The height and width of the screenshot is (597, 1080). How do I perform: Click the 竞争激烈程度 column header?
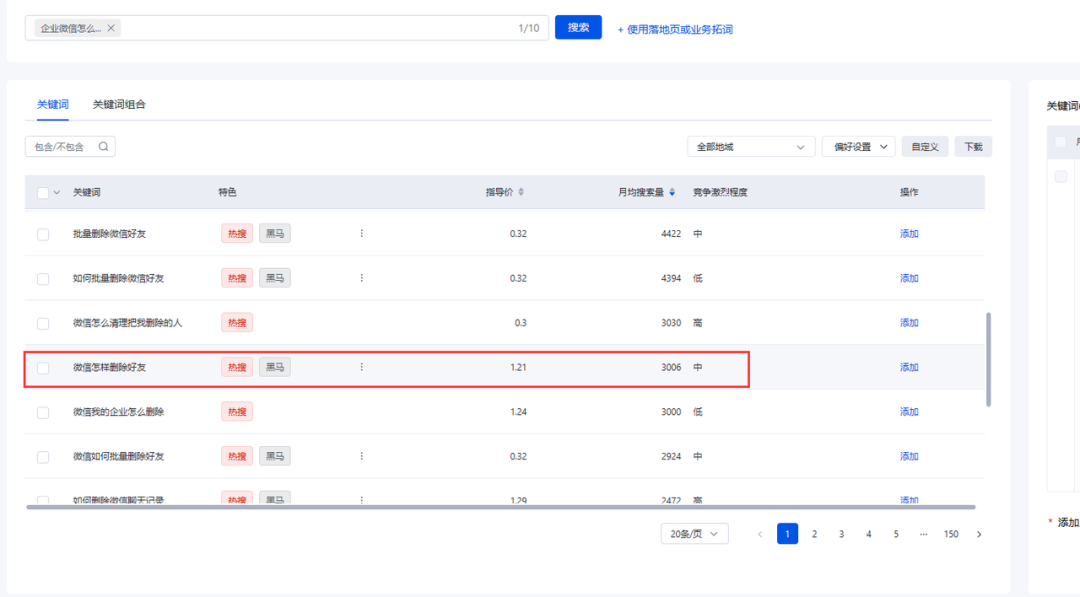[x=720, y=192]
